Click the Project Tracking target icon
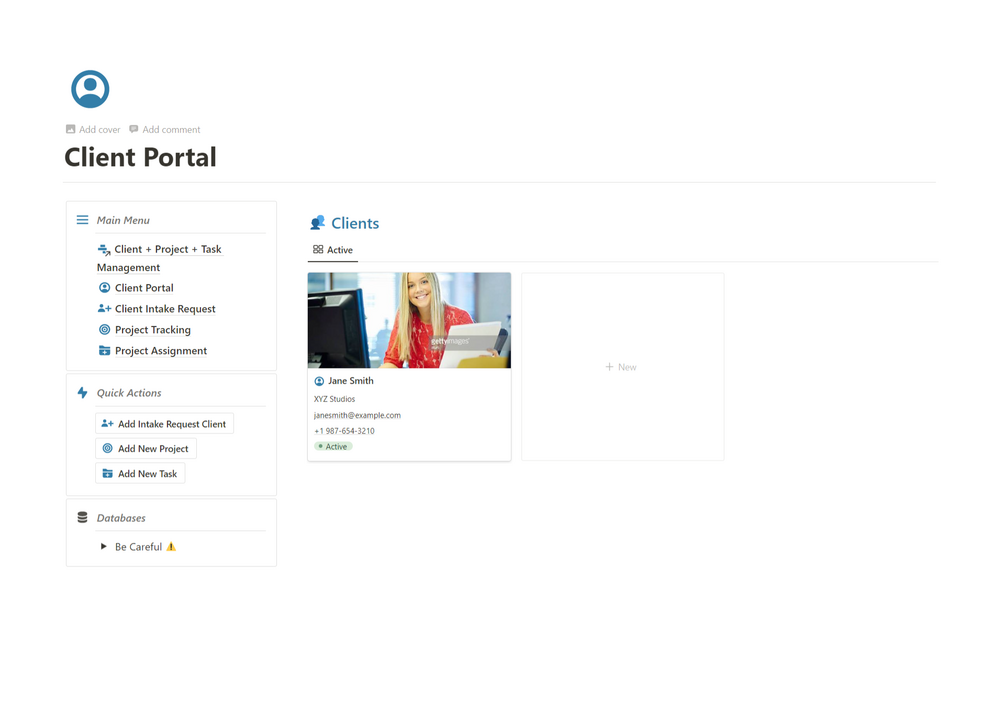Image resolution: width=1005 pixels, height=725 pixels. pyautogui.click(x=104, y=329)
